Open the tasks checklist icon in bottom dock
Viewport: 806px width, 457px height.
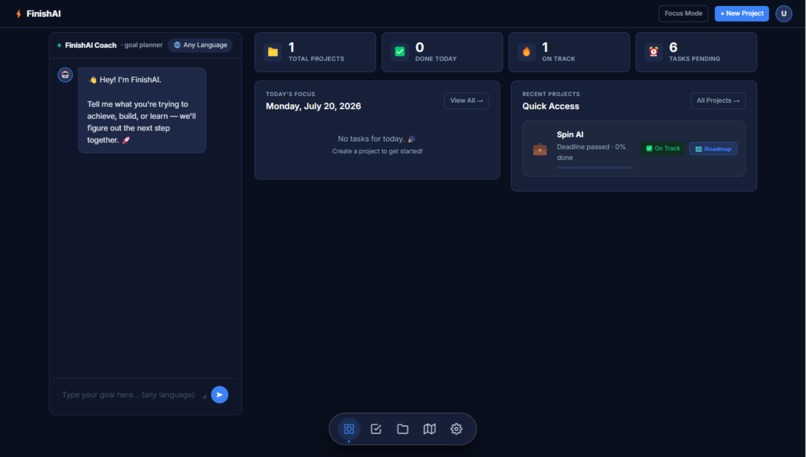[x=376, y=429]
